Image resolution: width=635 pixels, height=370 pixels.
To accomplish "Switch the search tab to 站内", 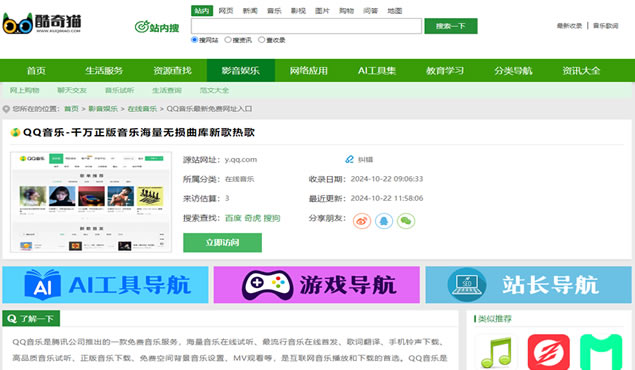I will pos(202,11).
